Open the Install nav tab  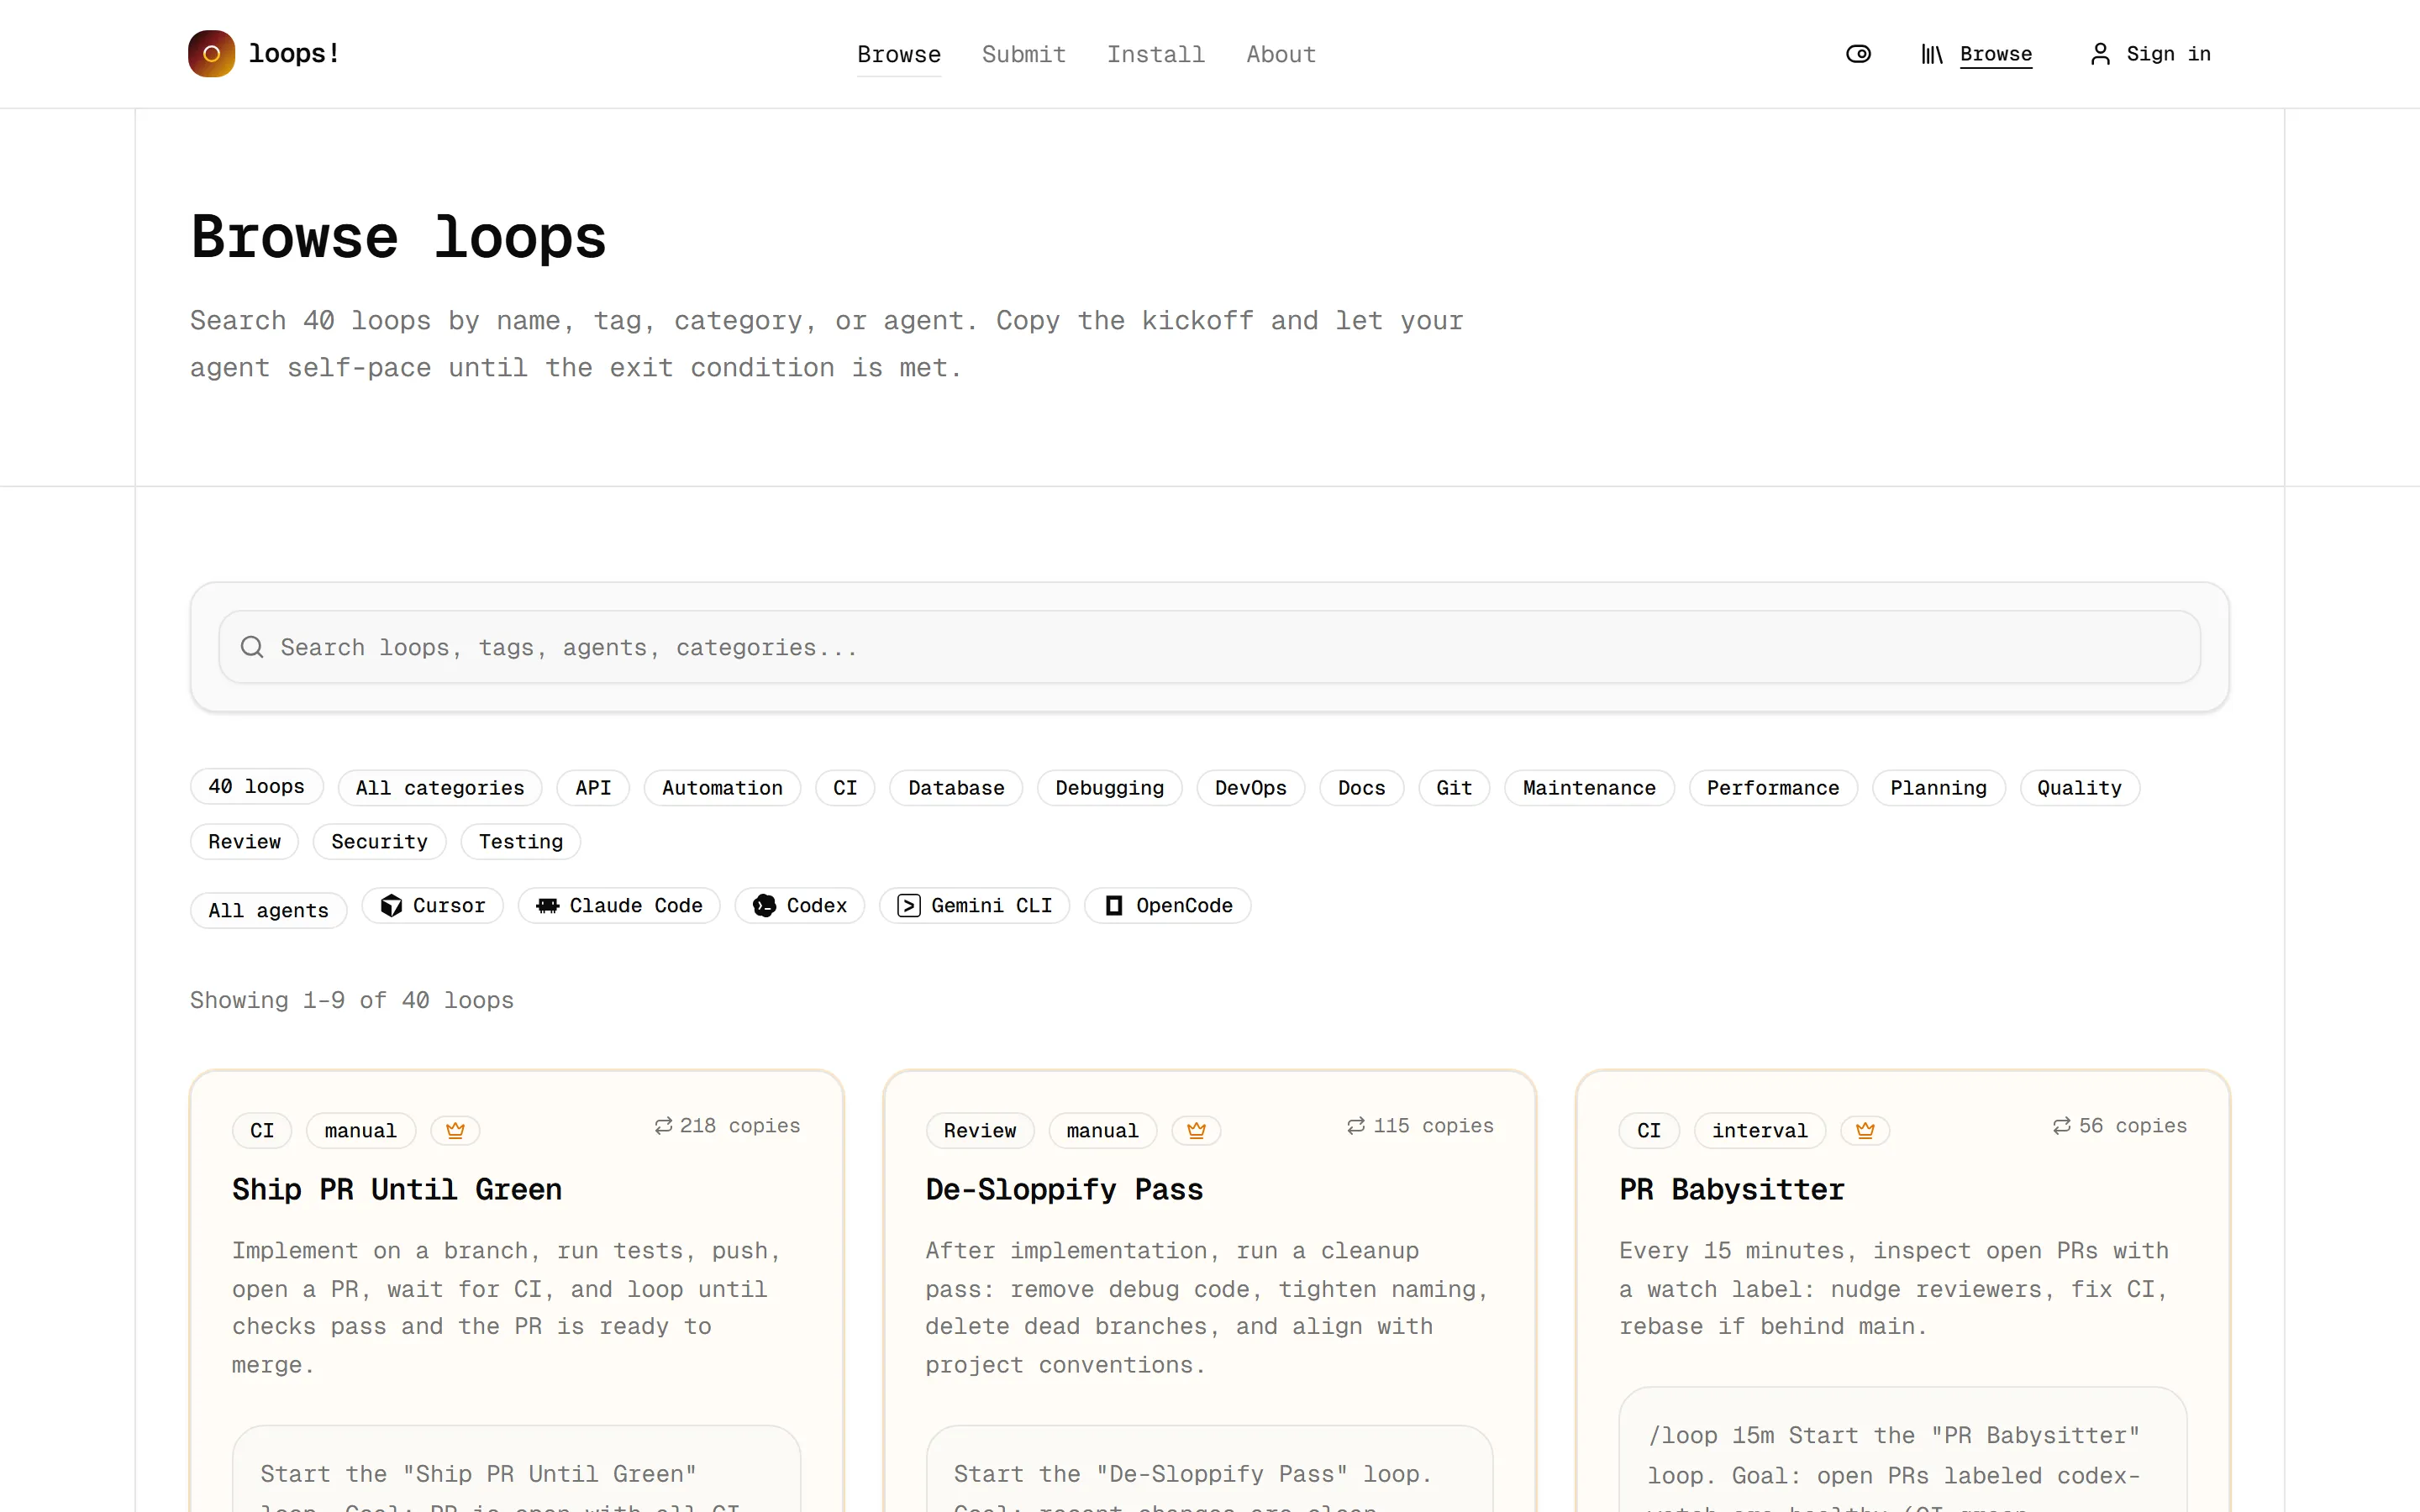coord(1156,55)
